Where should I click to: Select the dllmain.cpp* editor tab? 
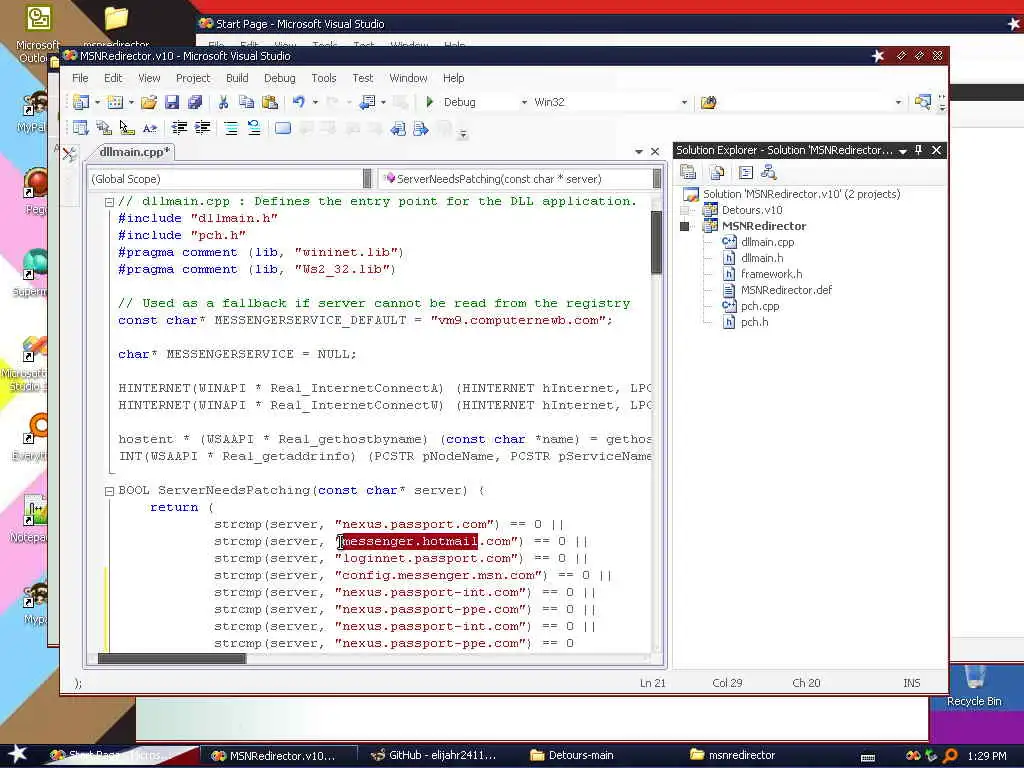[134, 152]
